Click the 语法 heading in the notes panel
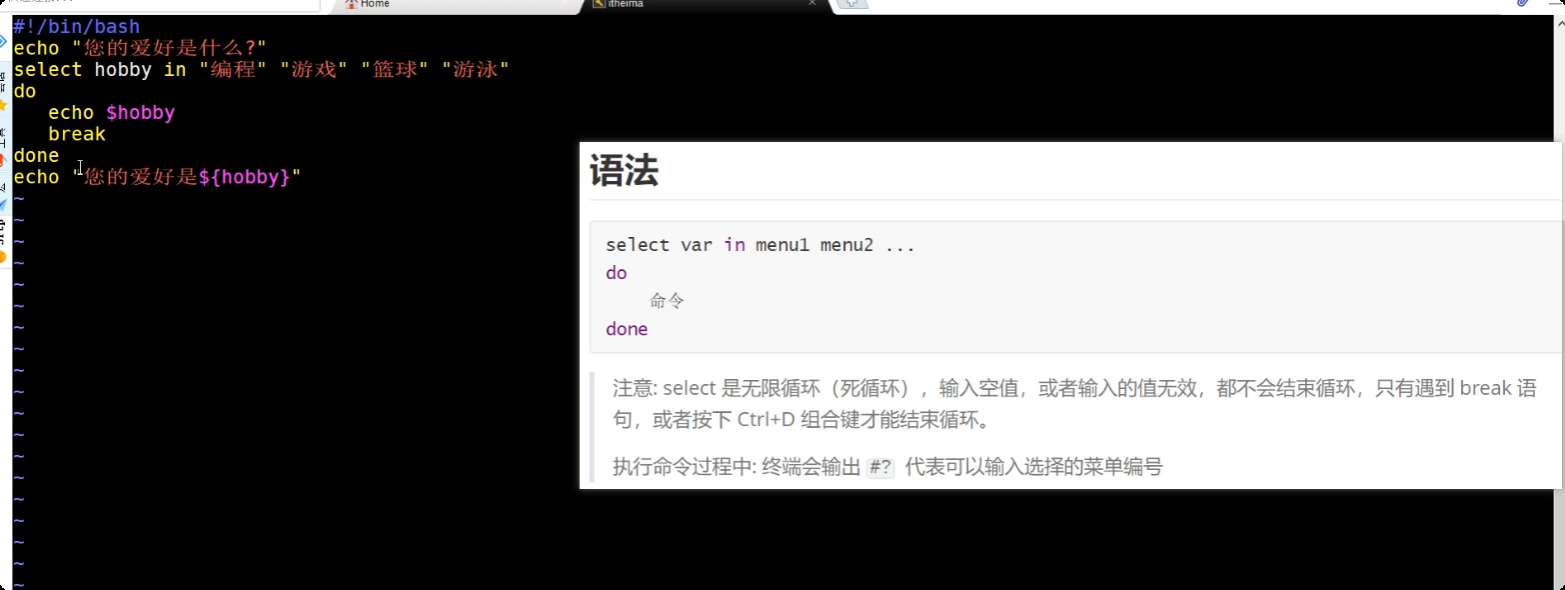This screenshot has width=1565, height=590. click(x=624, y=171)
